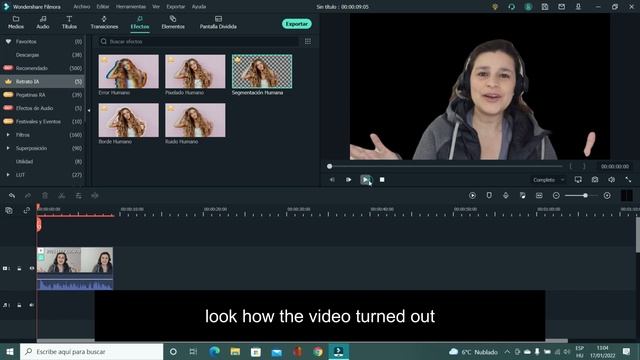Select the video clip in the timeline
Screen dimensions: 640x360
pos(75,268)
